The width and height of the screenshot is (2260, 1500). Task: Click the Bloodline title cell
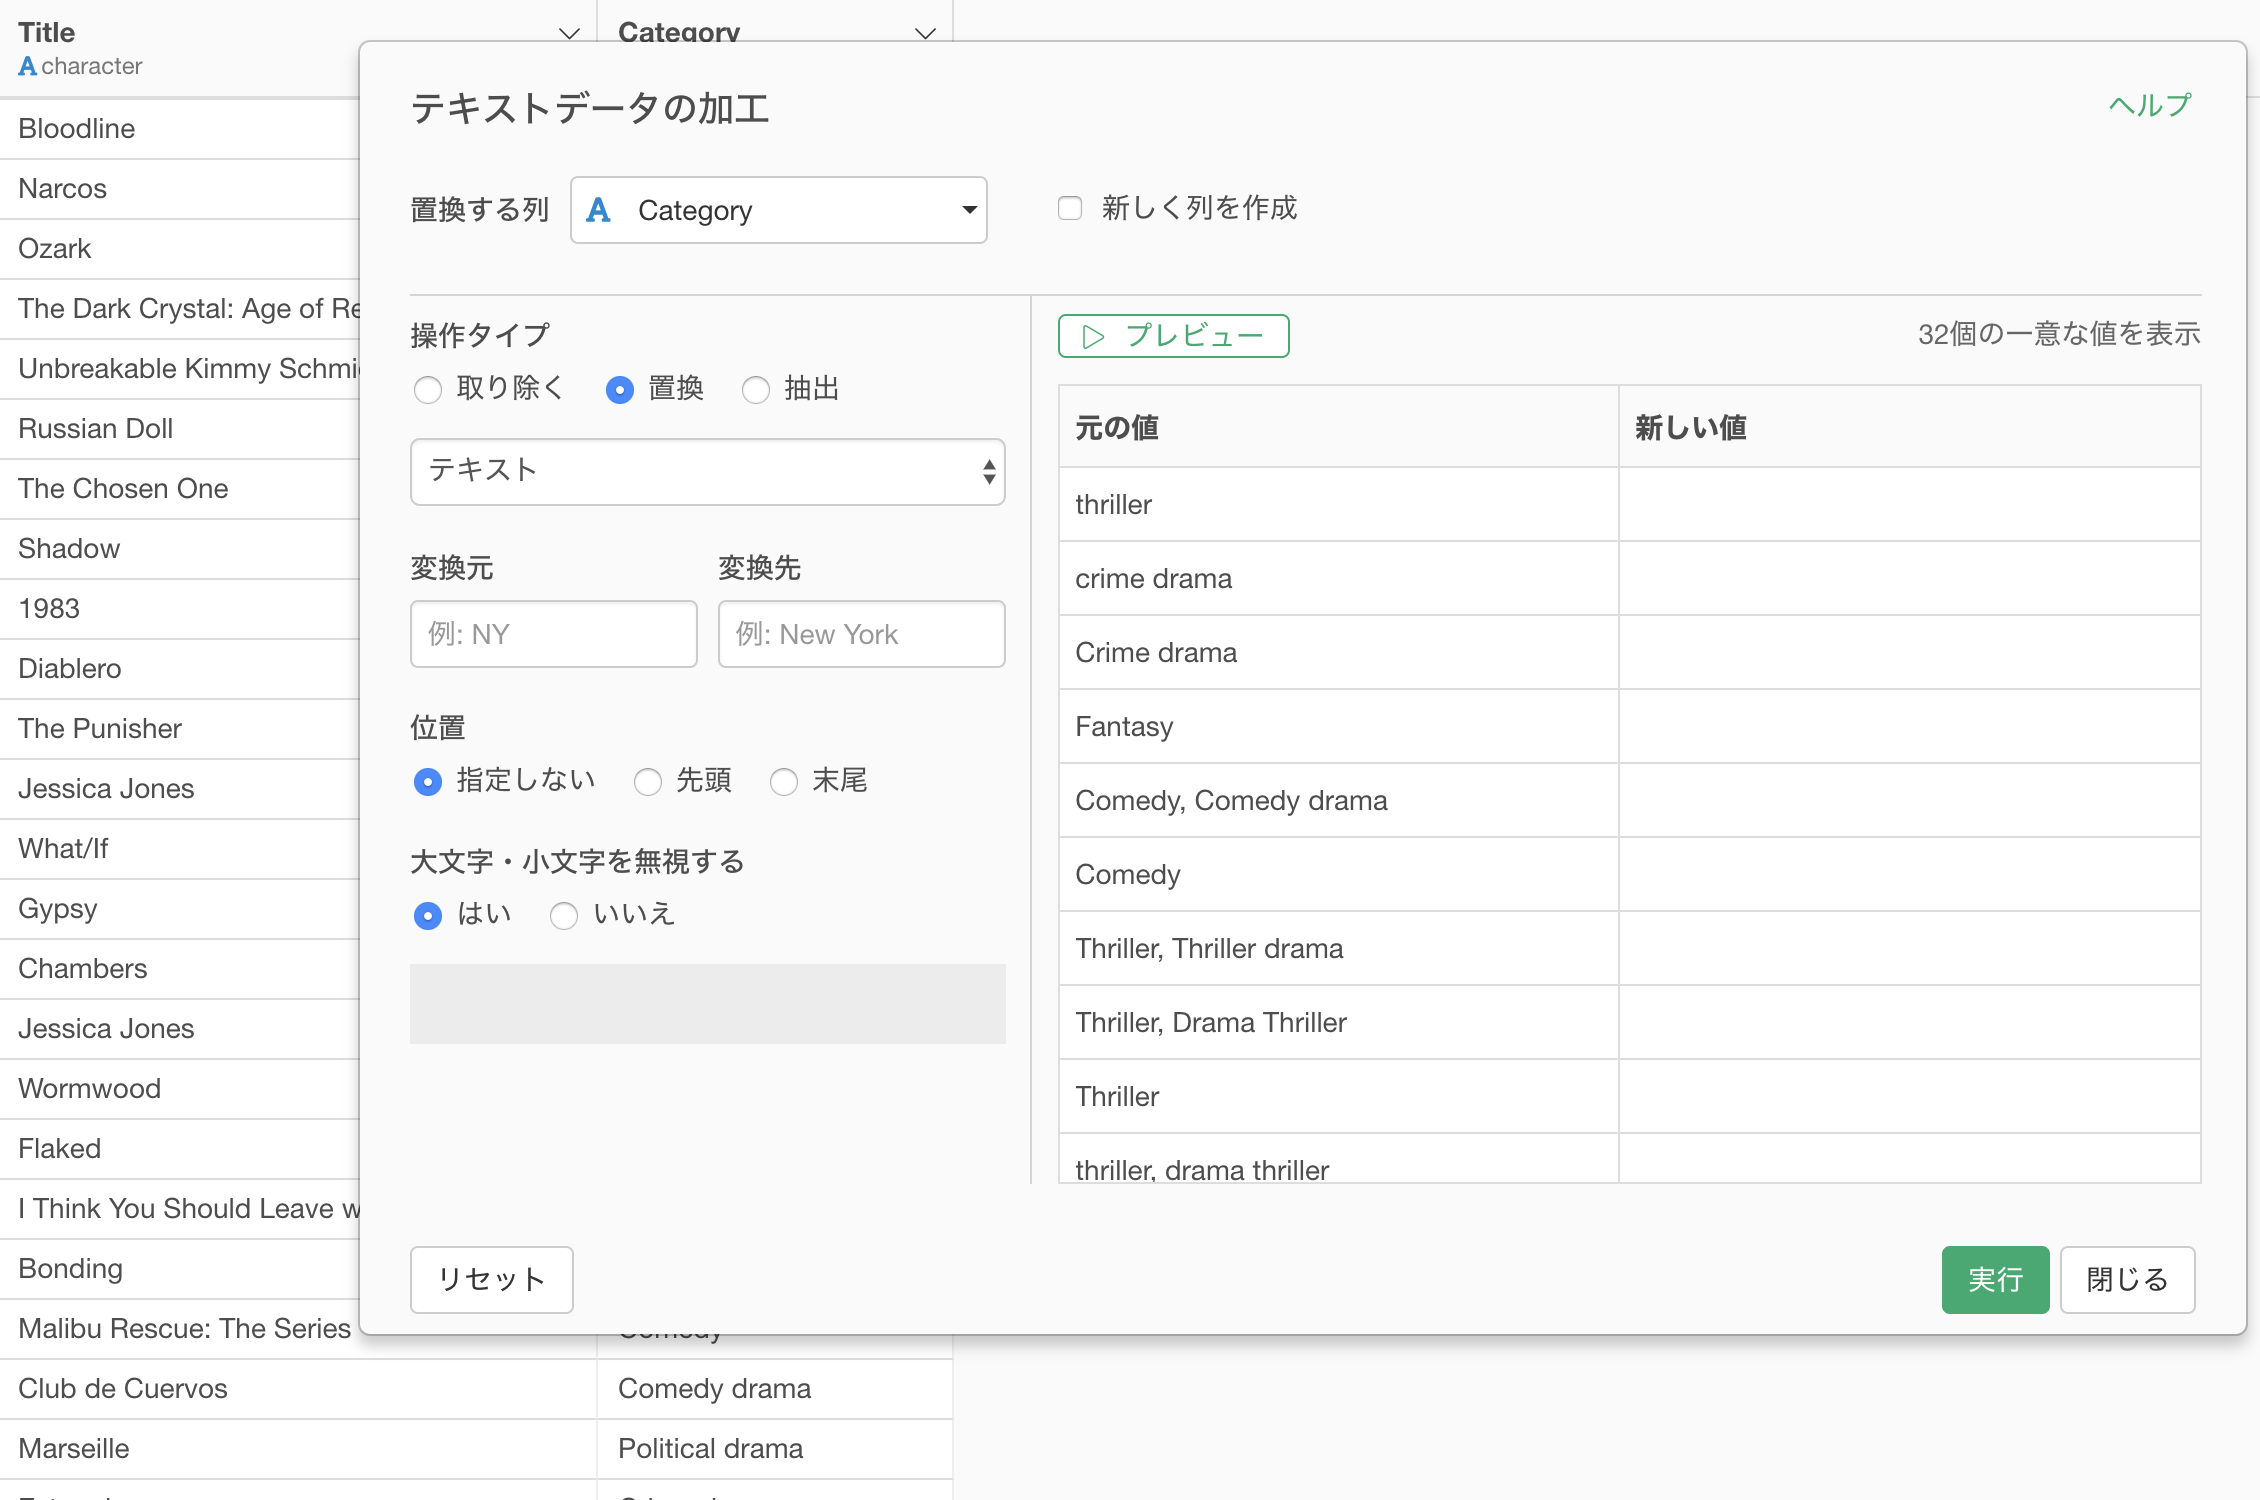point(180,129)
